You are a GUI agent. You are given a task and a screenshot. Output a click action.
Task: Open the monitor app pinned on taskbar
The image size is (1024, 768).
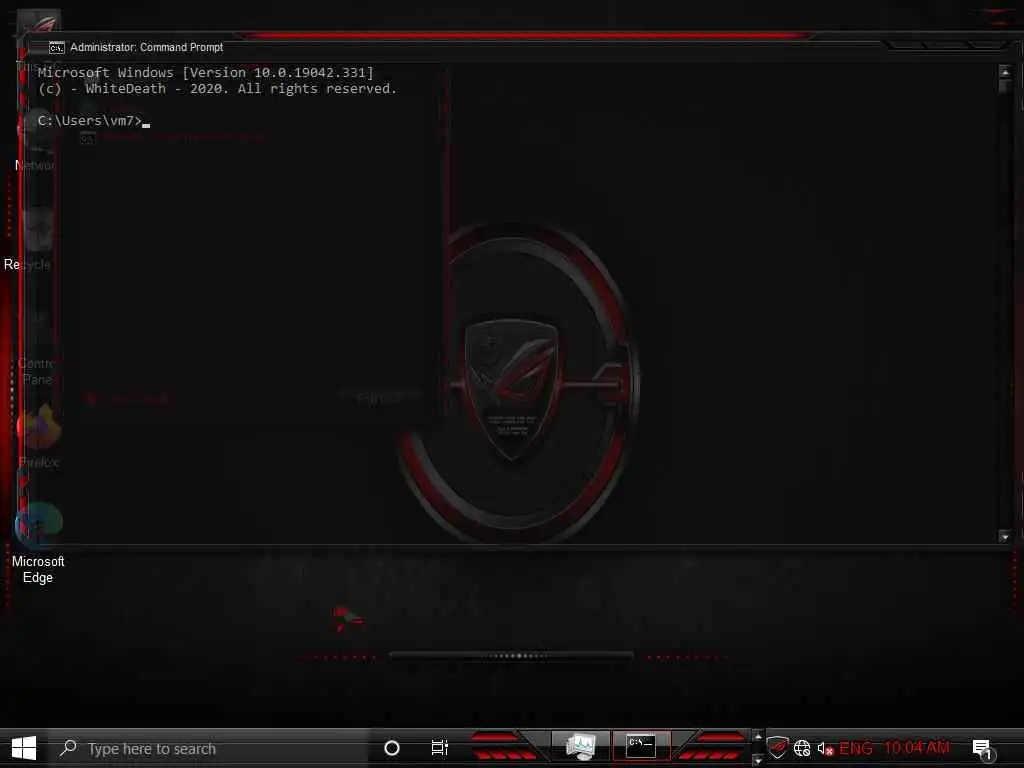tap(581, 747)
